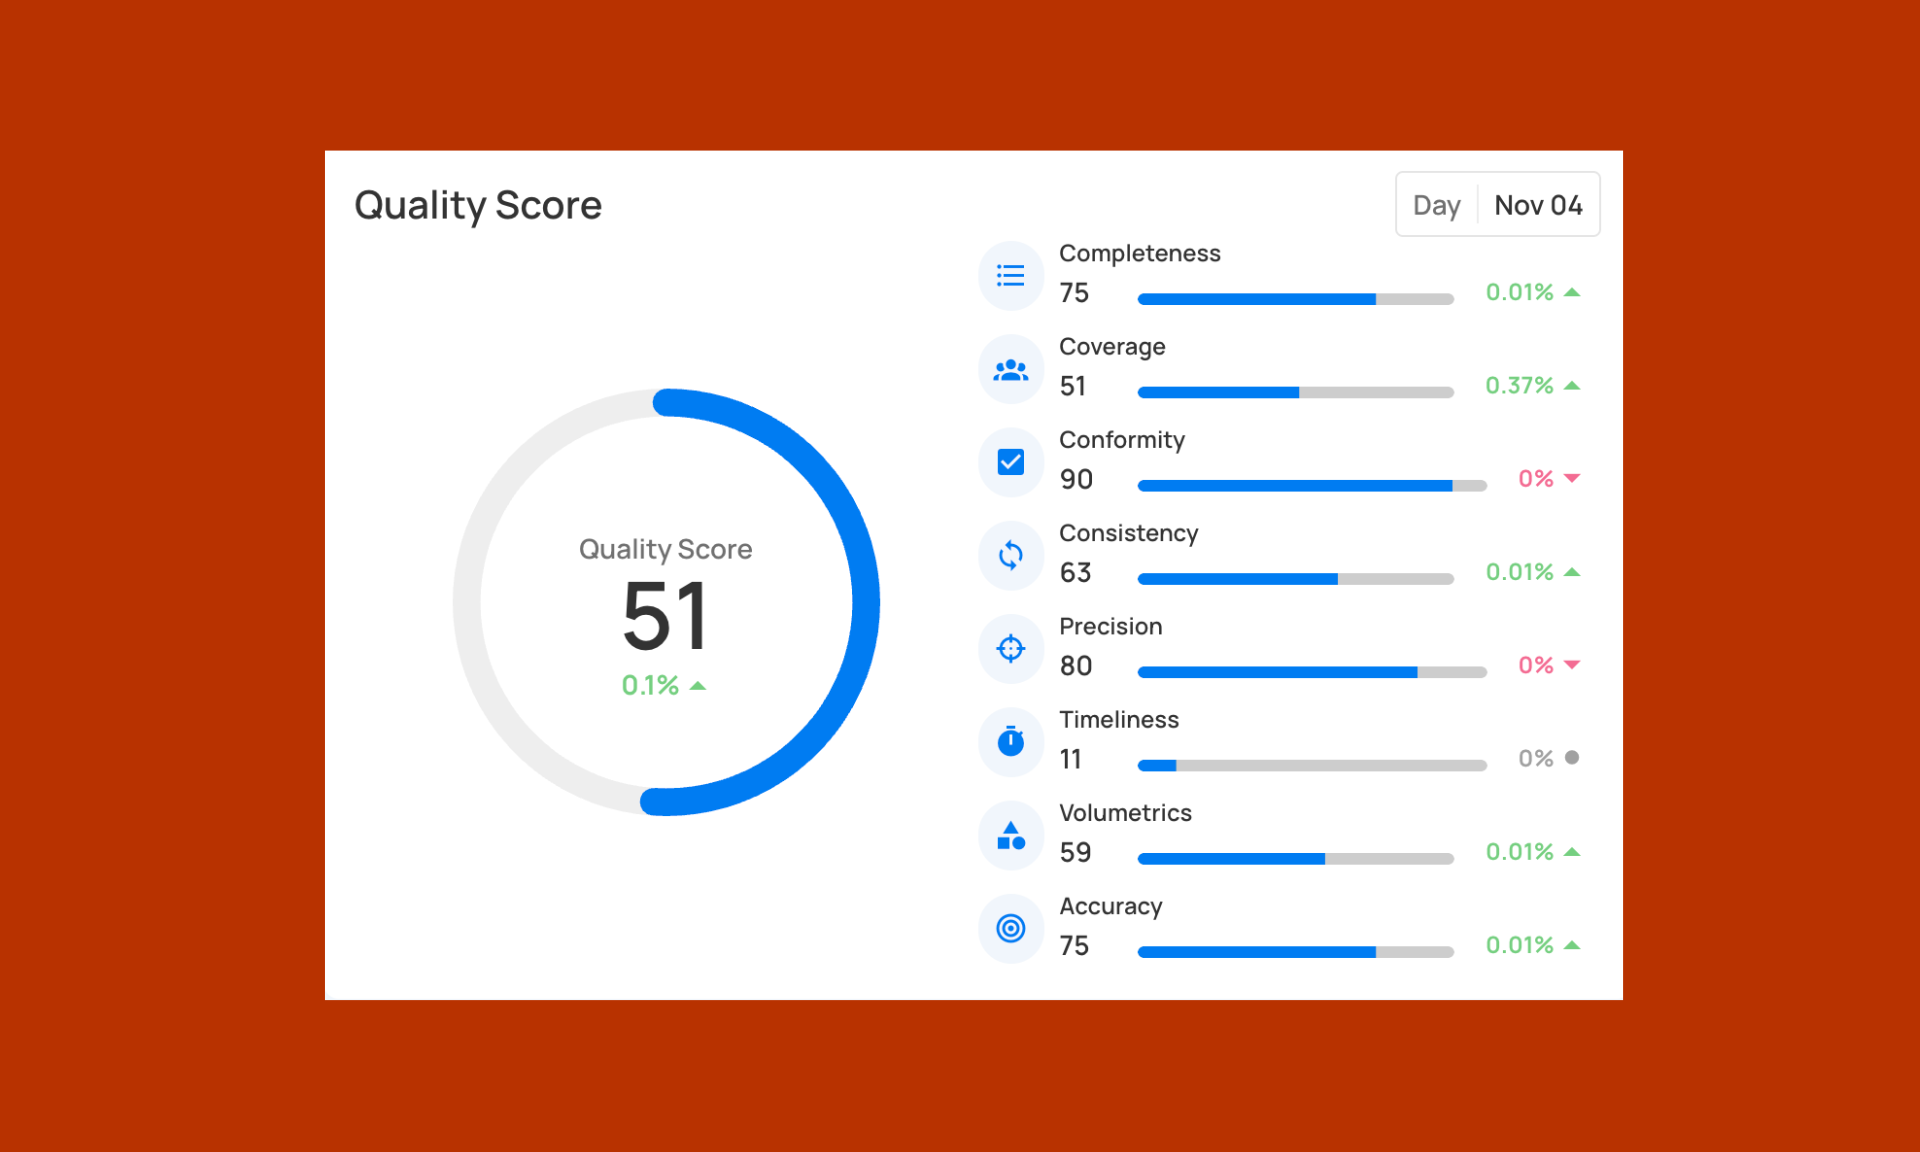The height and width of the screenshot is (1152, 1920).
Task: Open the Nov 04 date picker
Action: (1538, 205)
